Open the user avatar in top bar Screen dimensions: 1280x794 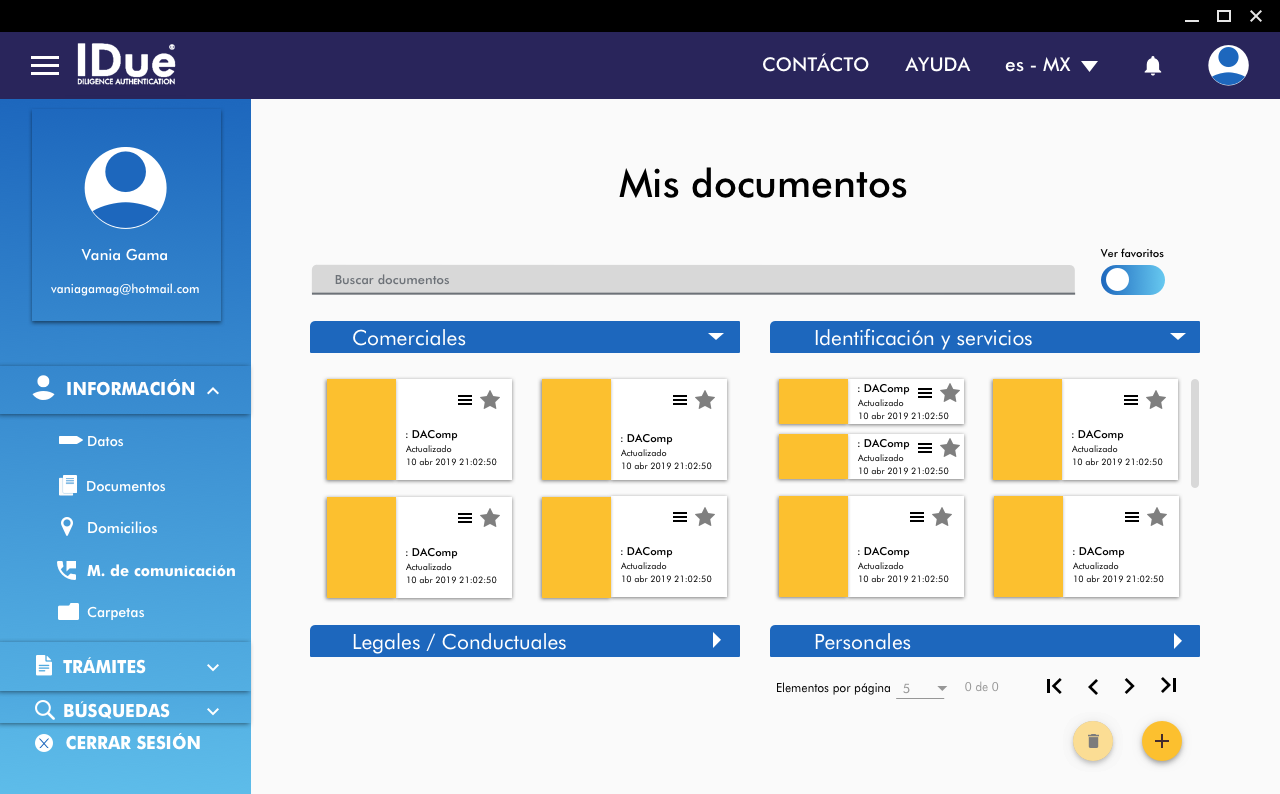click(x=1227, y=65)
